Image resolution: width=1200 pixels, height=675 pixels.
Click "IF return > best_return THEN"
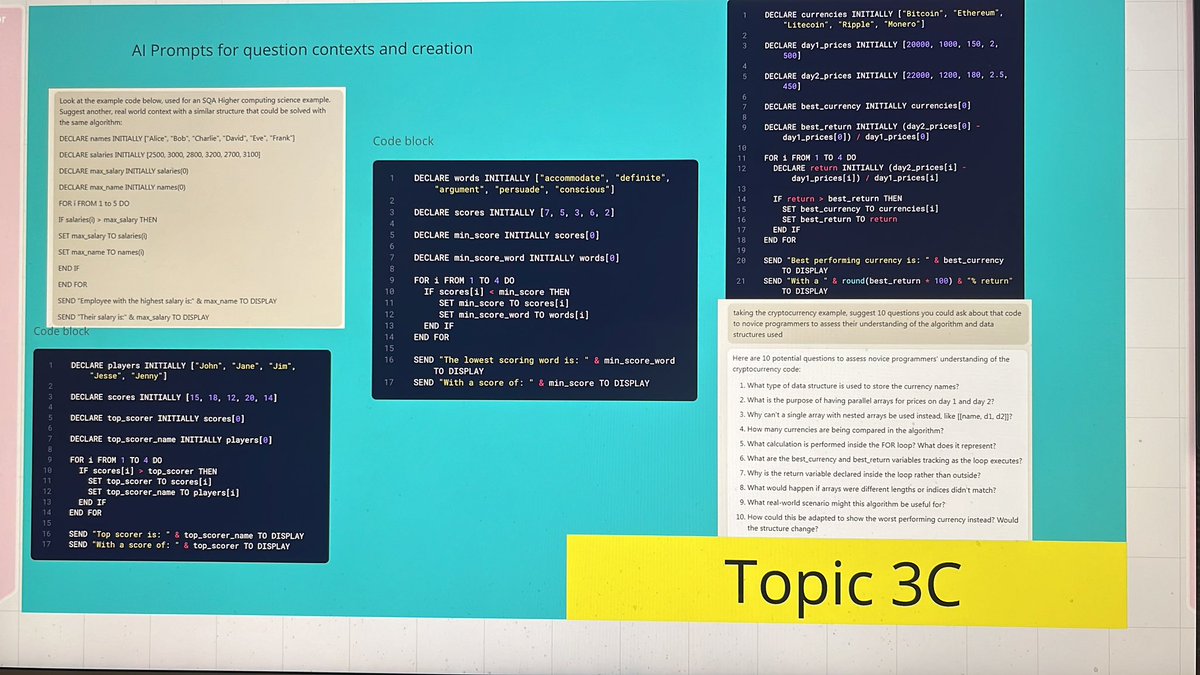(837, 199)
